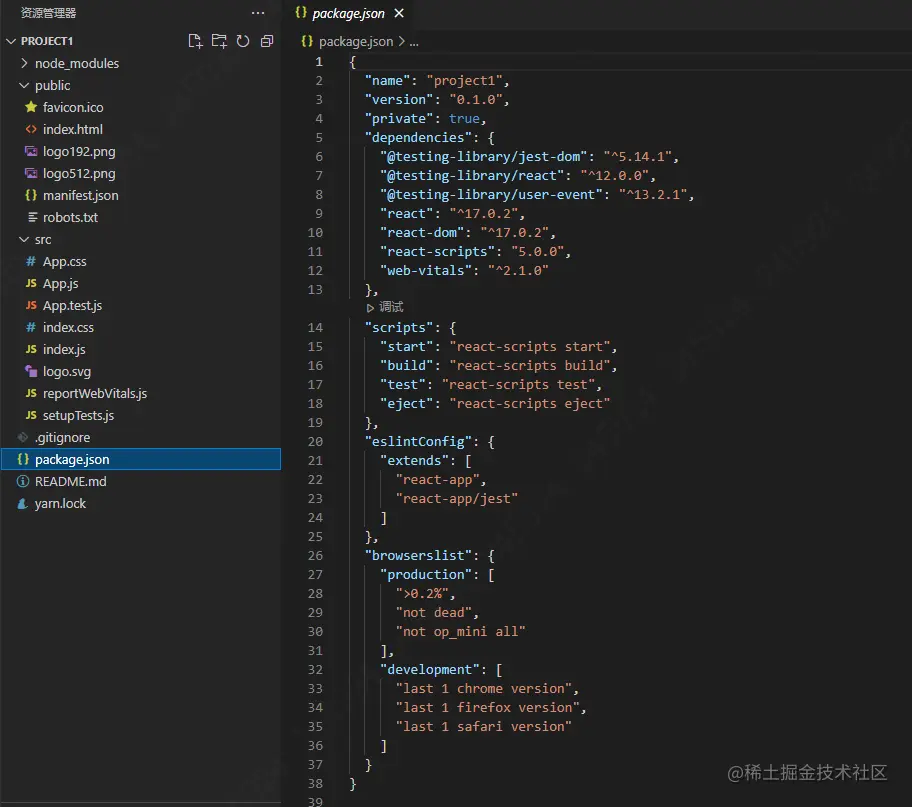This screenshot has height=807, width=912.
Task: Open setupTests.js file
Action: 79,415
